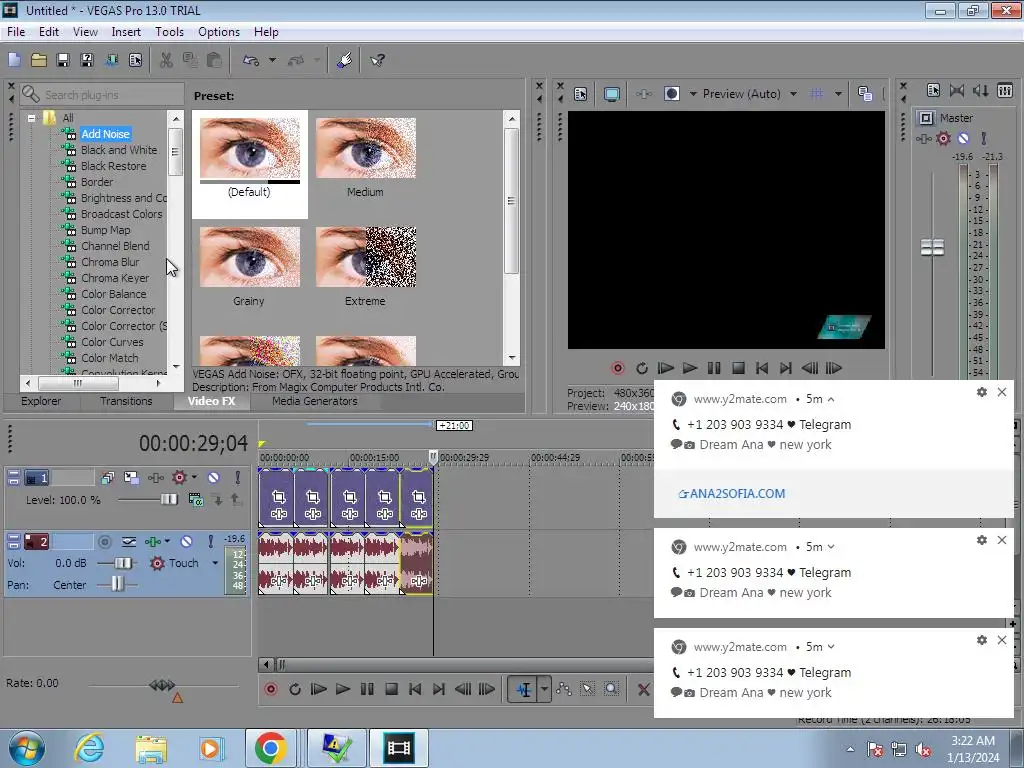Play from start in timeline transport
Screen dimensions: 1024x768
click(318, 689)
